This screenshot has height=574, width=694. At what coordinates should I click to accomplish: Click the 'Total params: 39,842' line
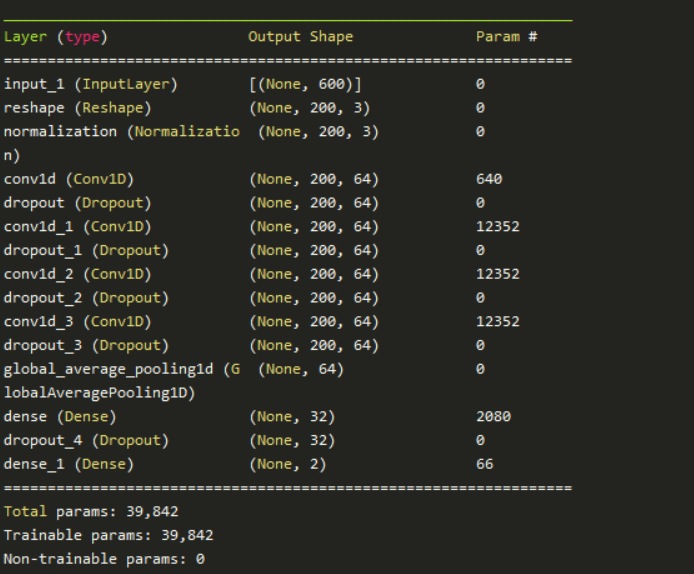point(91,512)
